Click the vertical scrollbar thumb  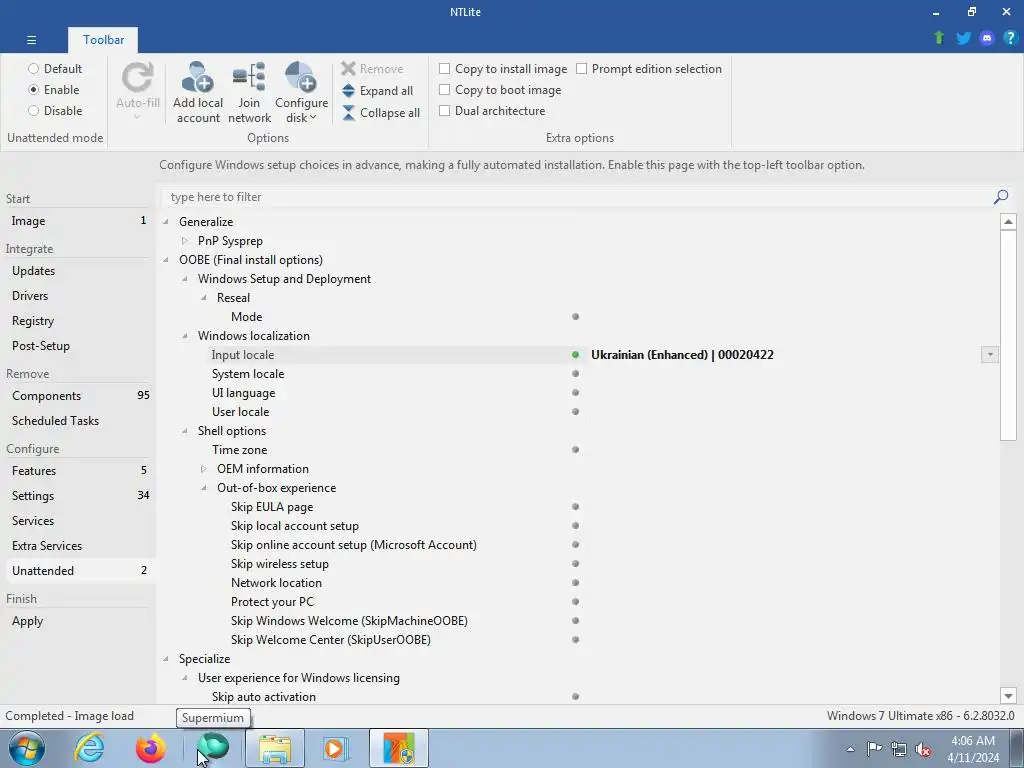click(x=1008, y=335)
